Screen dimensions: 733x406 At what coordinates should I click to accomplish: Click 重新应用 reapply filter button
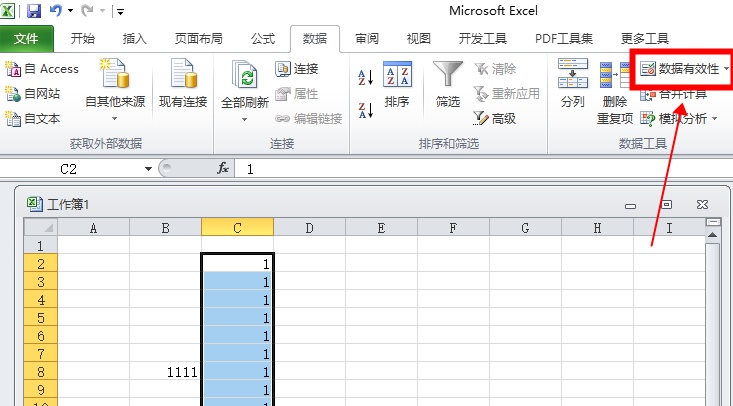pos(507,94)
